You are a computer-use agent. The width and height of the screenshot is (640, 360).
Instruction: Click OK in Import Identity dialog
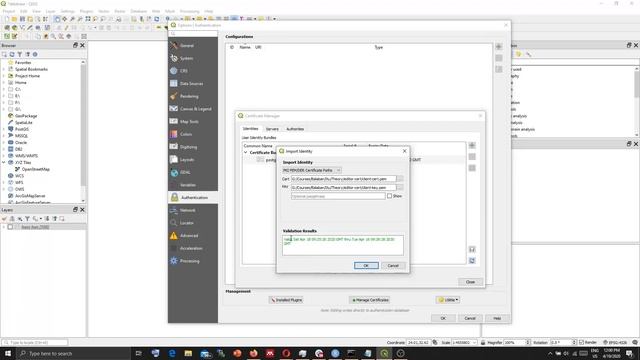366,266
